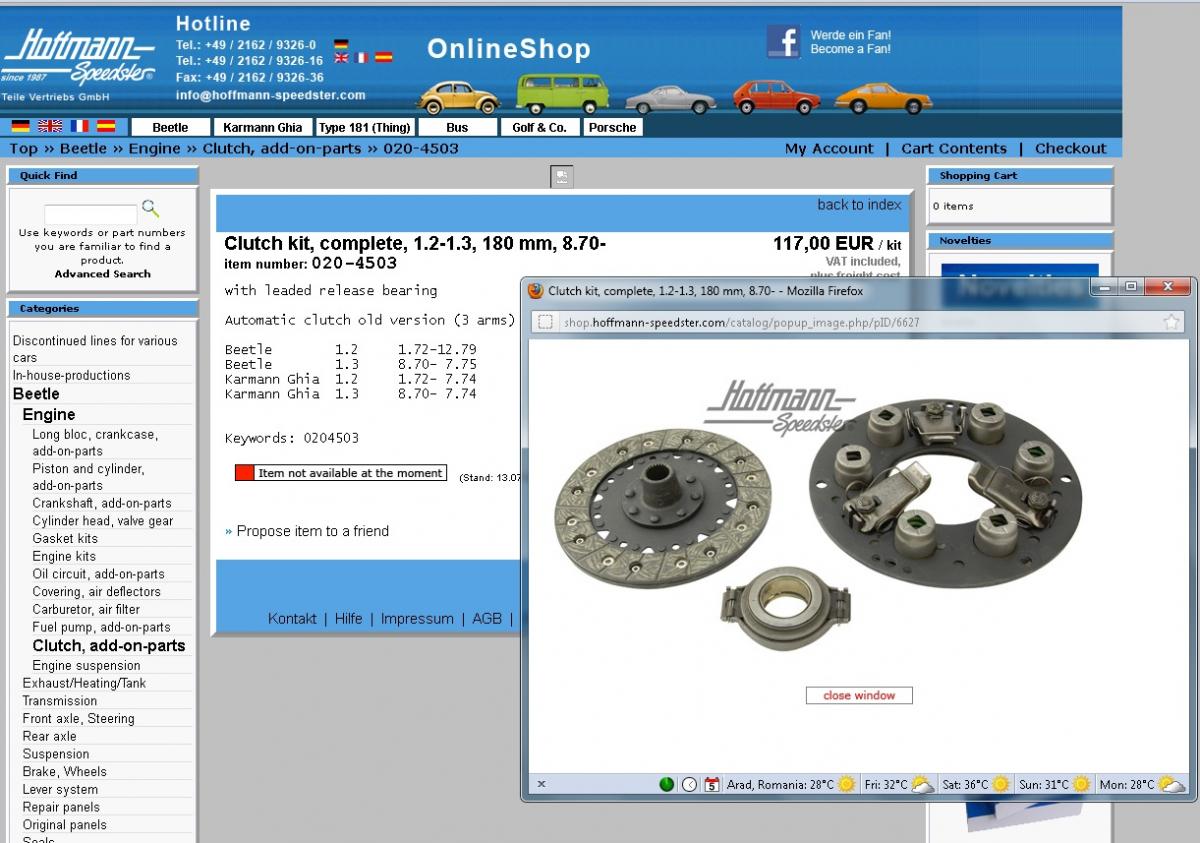Click the Fri: 32°C forecast entry

[899, 784]
